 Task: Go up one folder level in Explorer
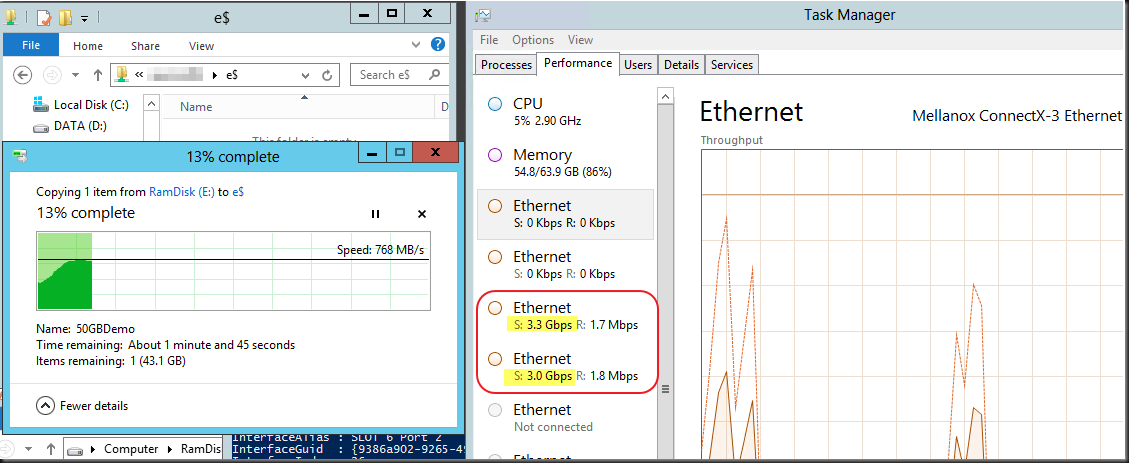(x=98, y=75)
